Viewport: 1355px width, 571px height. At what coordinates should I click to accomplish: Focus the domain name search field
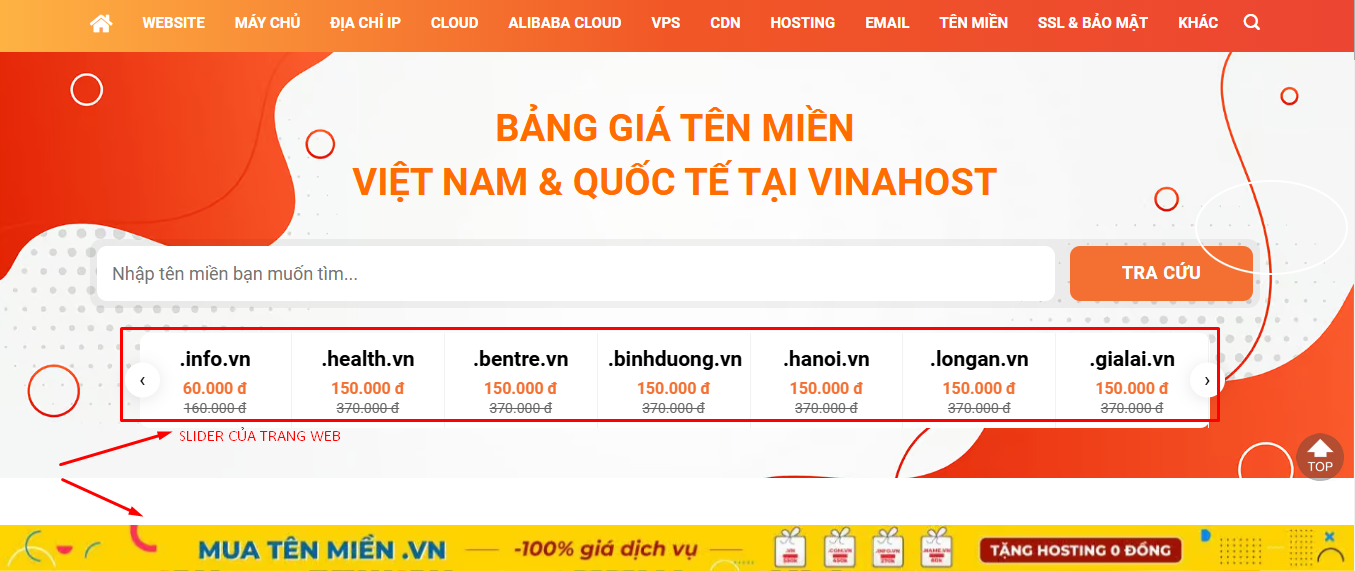click(x=576, y=273)
